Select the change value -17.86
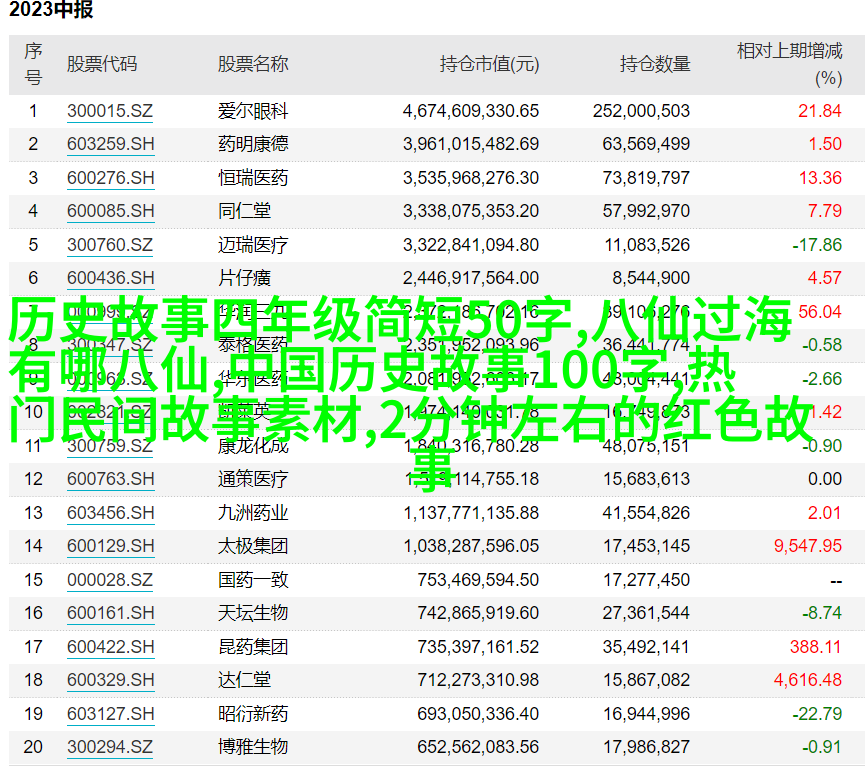The width and height of the screenshot is (865, 776). 817,245
